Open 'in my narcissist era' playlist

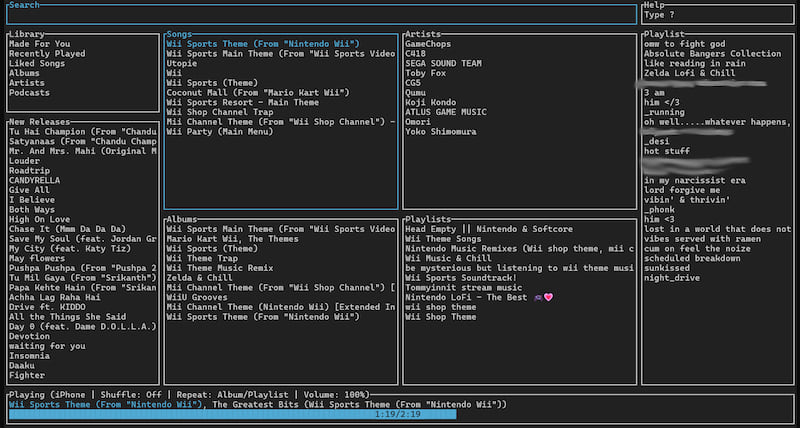(695, 180)
